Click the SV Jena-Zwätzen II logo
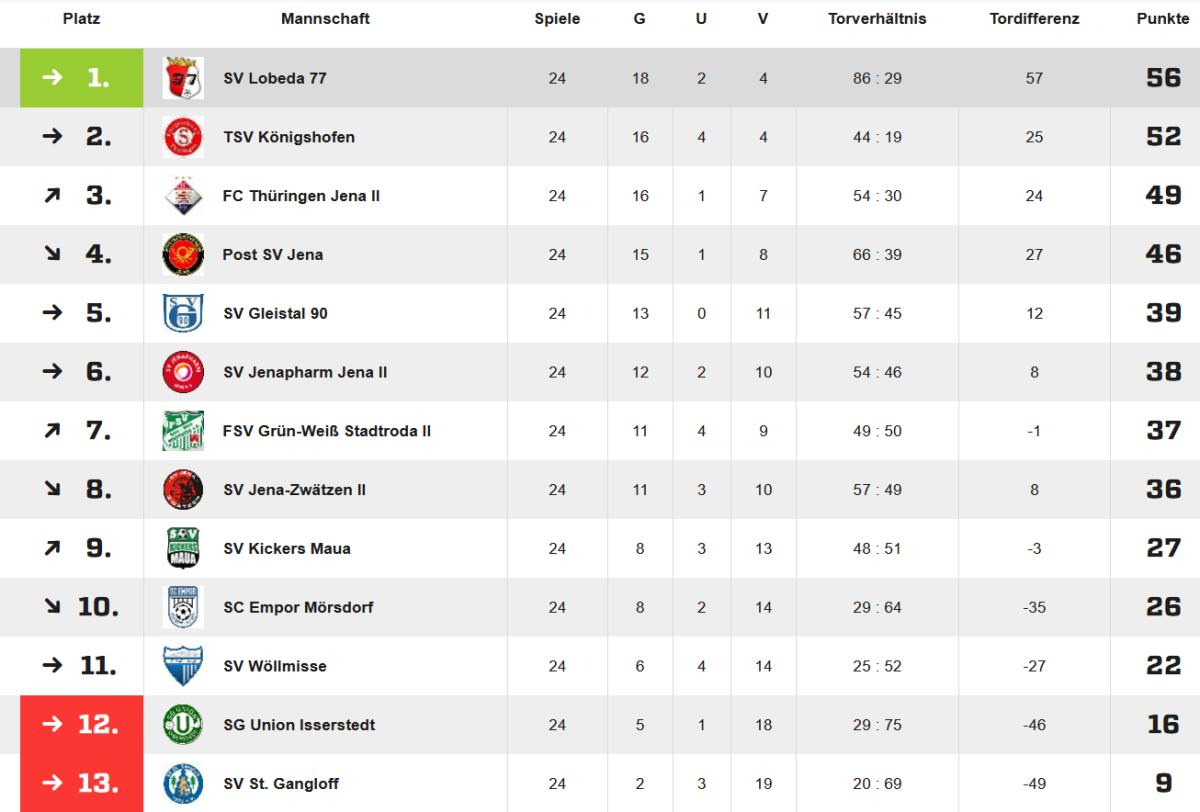The image size is (1200, 812). point(183,490)
